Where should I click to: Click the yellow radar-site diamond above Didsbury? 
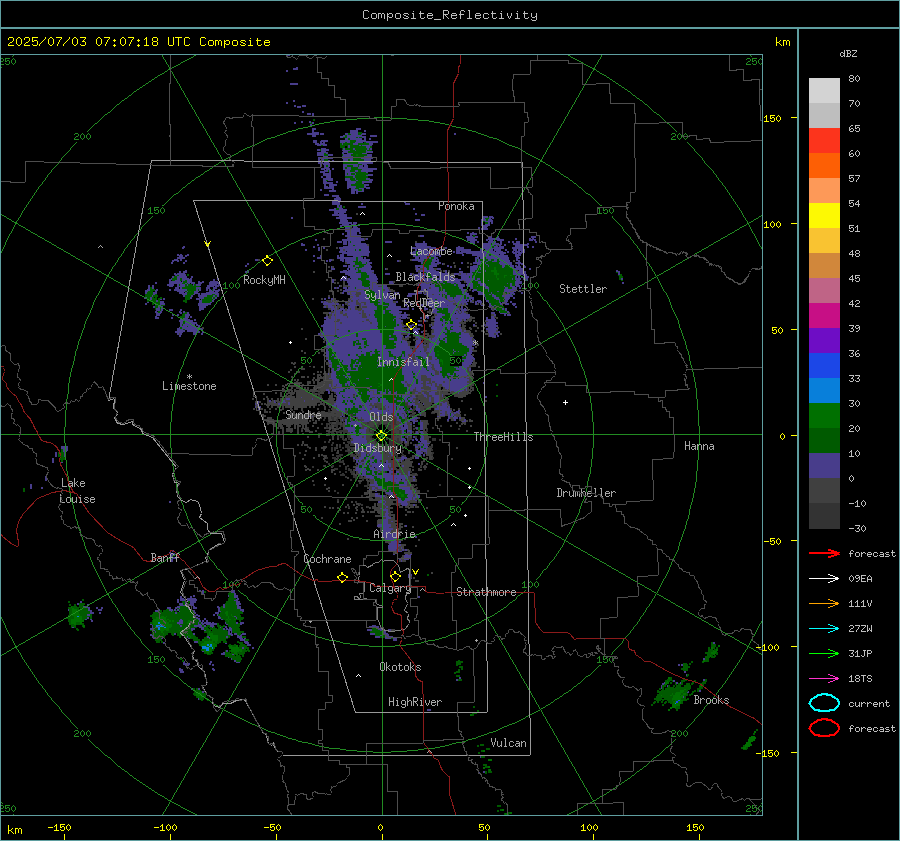pyautogui.click(x=381, y=436)
